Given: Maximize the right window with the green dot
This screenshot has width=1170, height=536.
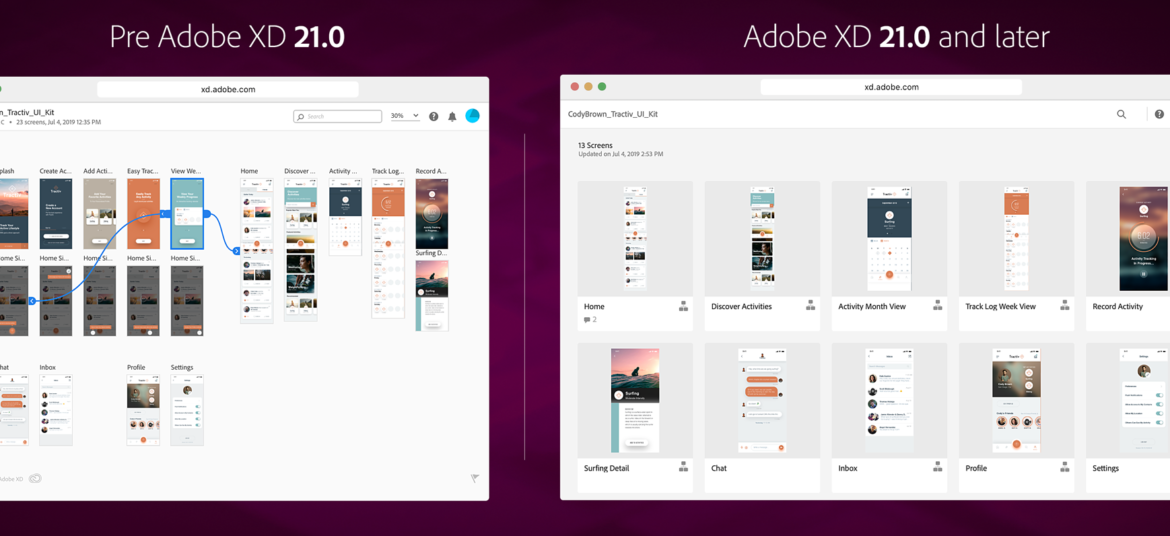Looking at the screenshot, I should [x=602, y=87].
